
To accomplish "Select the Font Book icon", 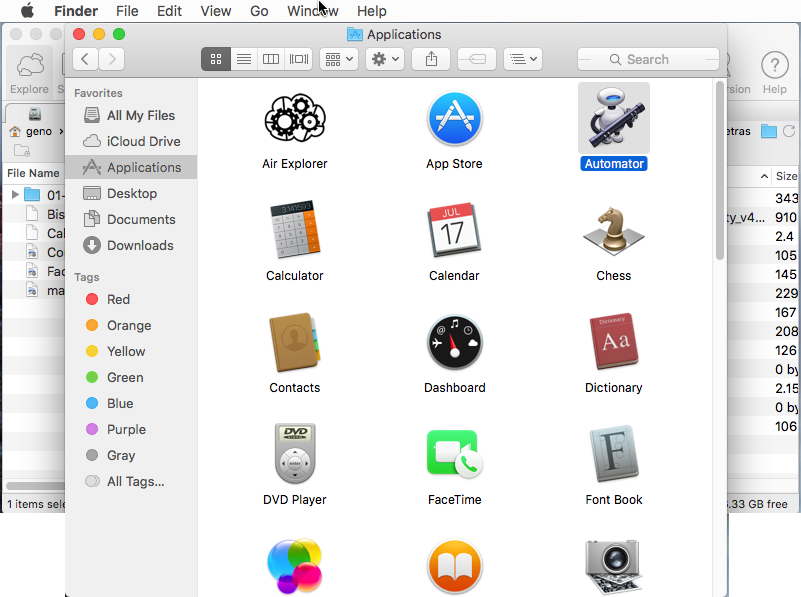I will coord(614,453).
